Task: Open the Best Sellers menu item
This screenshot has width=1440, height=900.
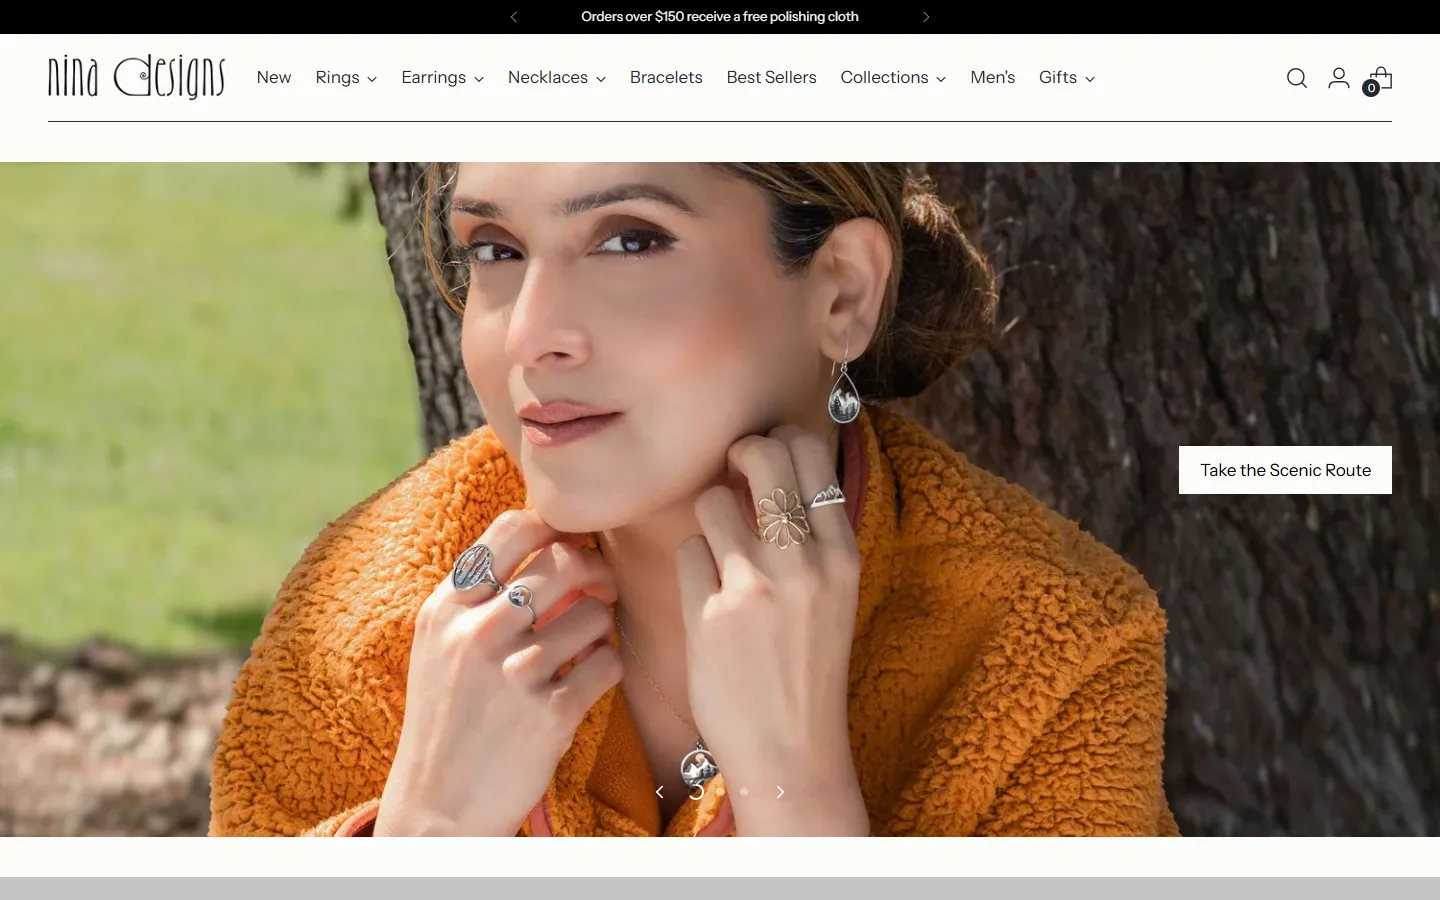Action: 771,78
